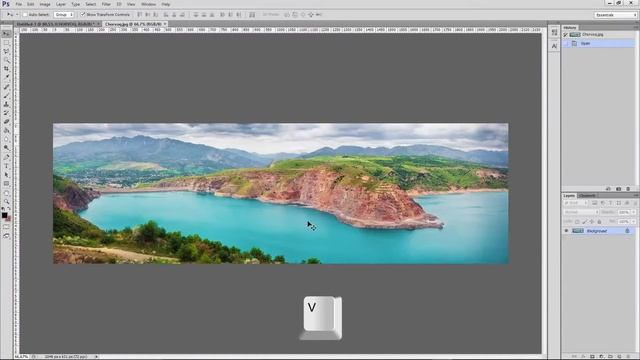Image resolution: width=640 pixels, height=360 pixels.
Task: Switch to the Channels tab
Action: 587,196
